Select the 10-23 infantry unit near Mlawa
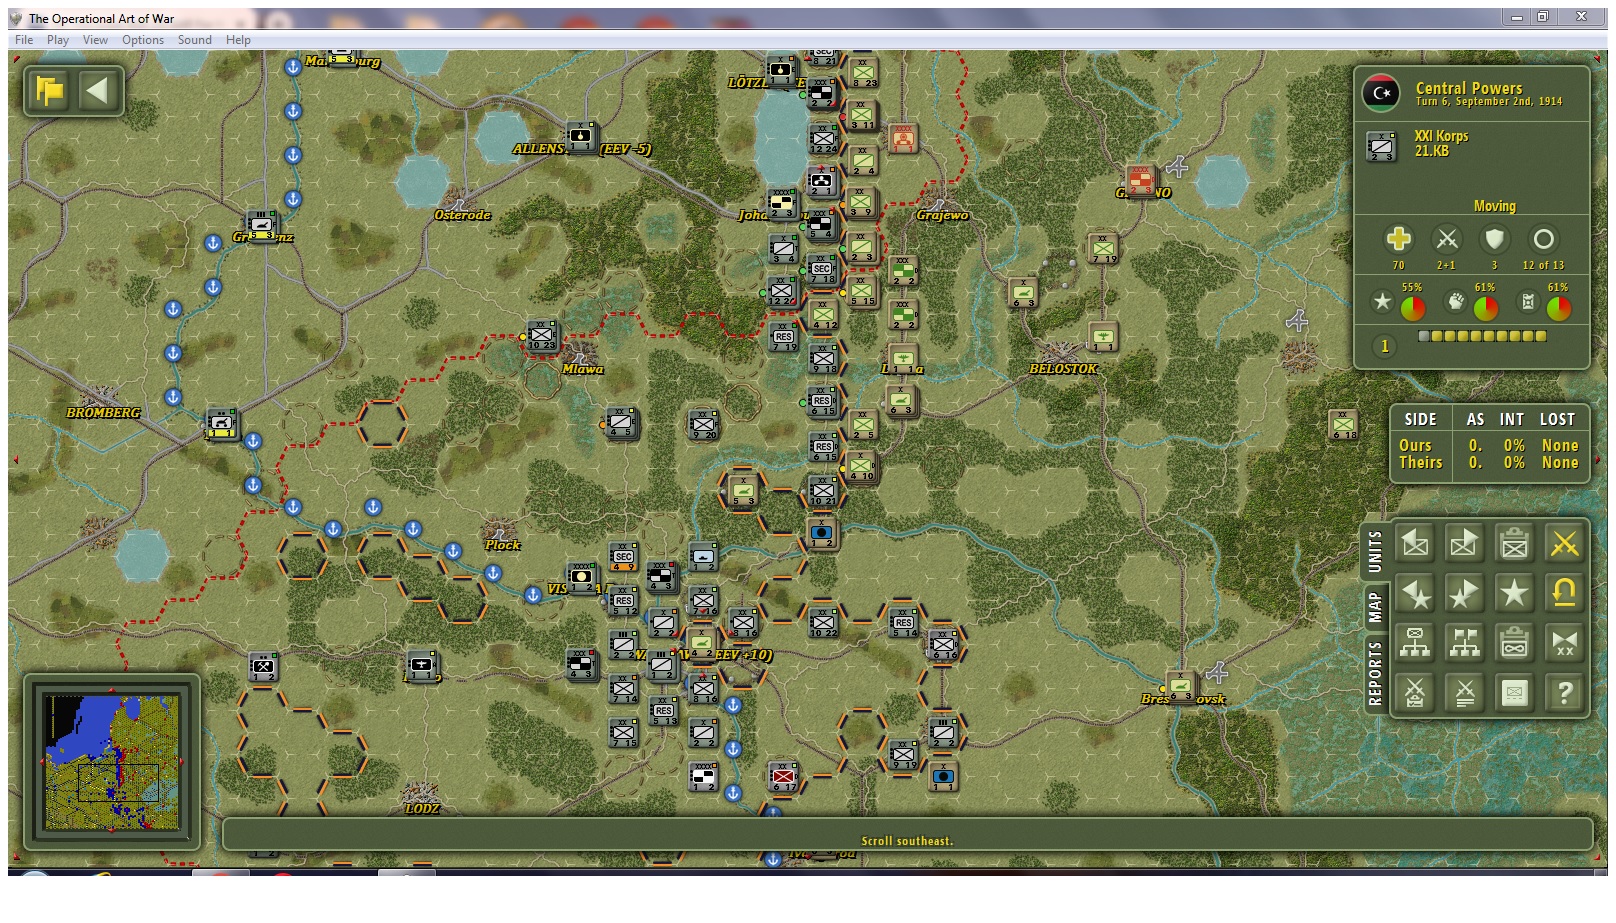Screen dimensions: 1616x923 (x=542, y=336)
